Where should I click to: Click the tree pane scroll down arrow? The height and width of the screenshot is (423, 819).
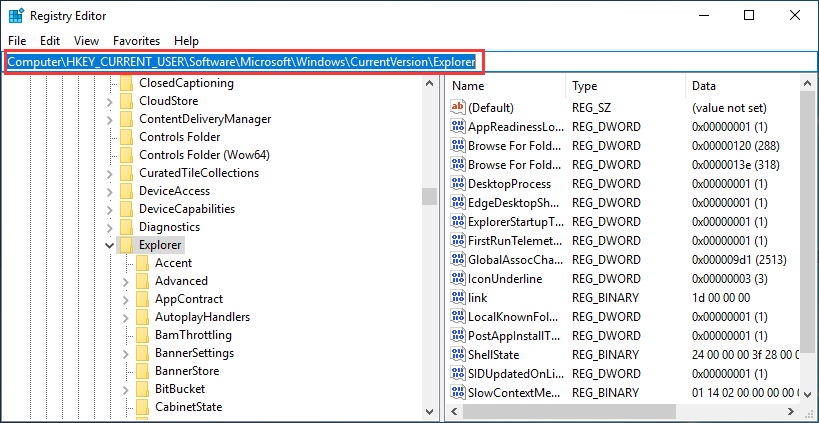click(429, 410)
